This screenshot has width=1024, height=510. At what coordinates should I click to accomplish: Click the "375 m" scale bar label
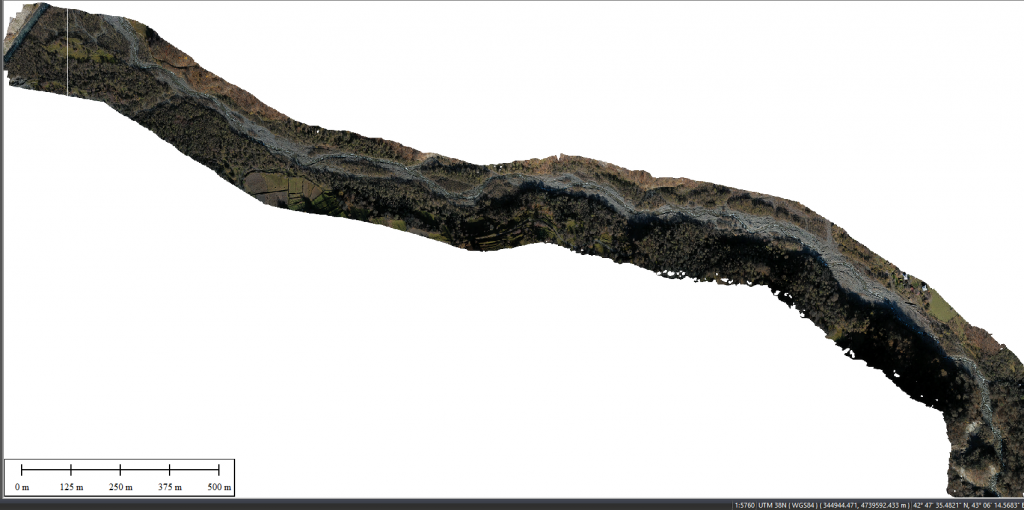coord(169,487)
